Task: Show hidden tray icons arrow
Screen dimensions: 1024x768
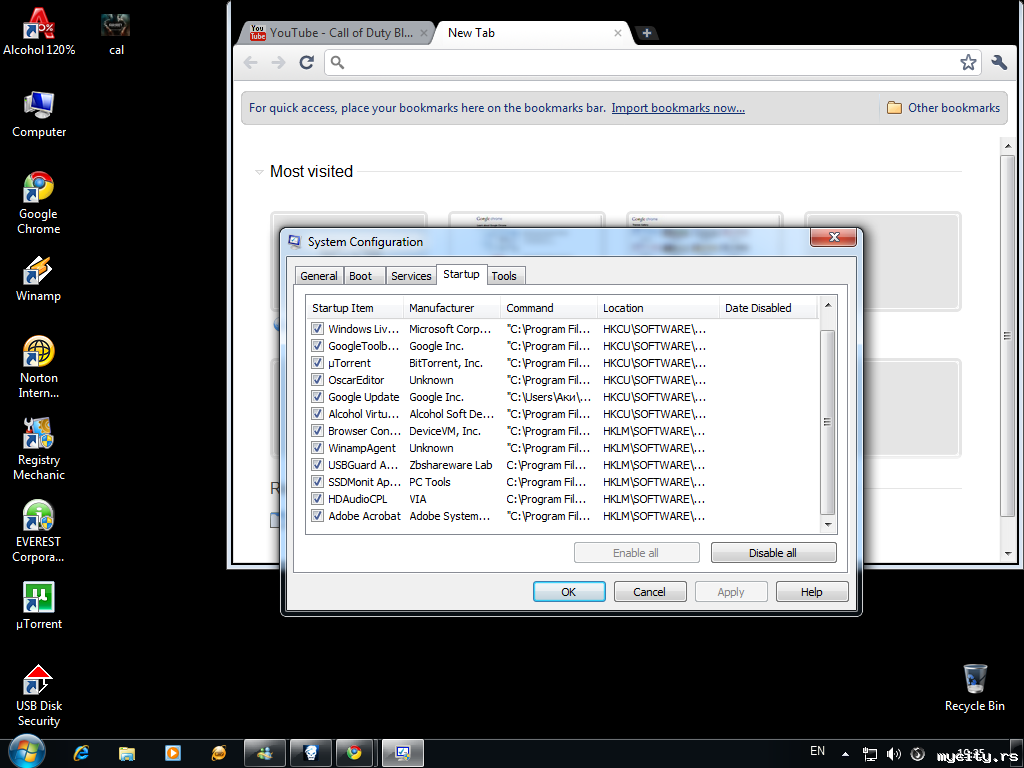Action: point(845,754)
